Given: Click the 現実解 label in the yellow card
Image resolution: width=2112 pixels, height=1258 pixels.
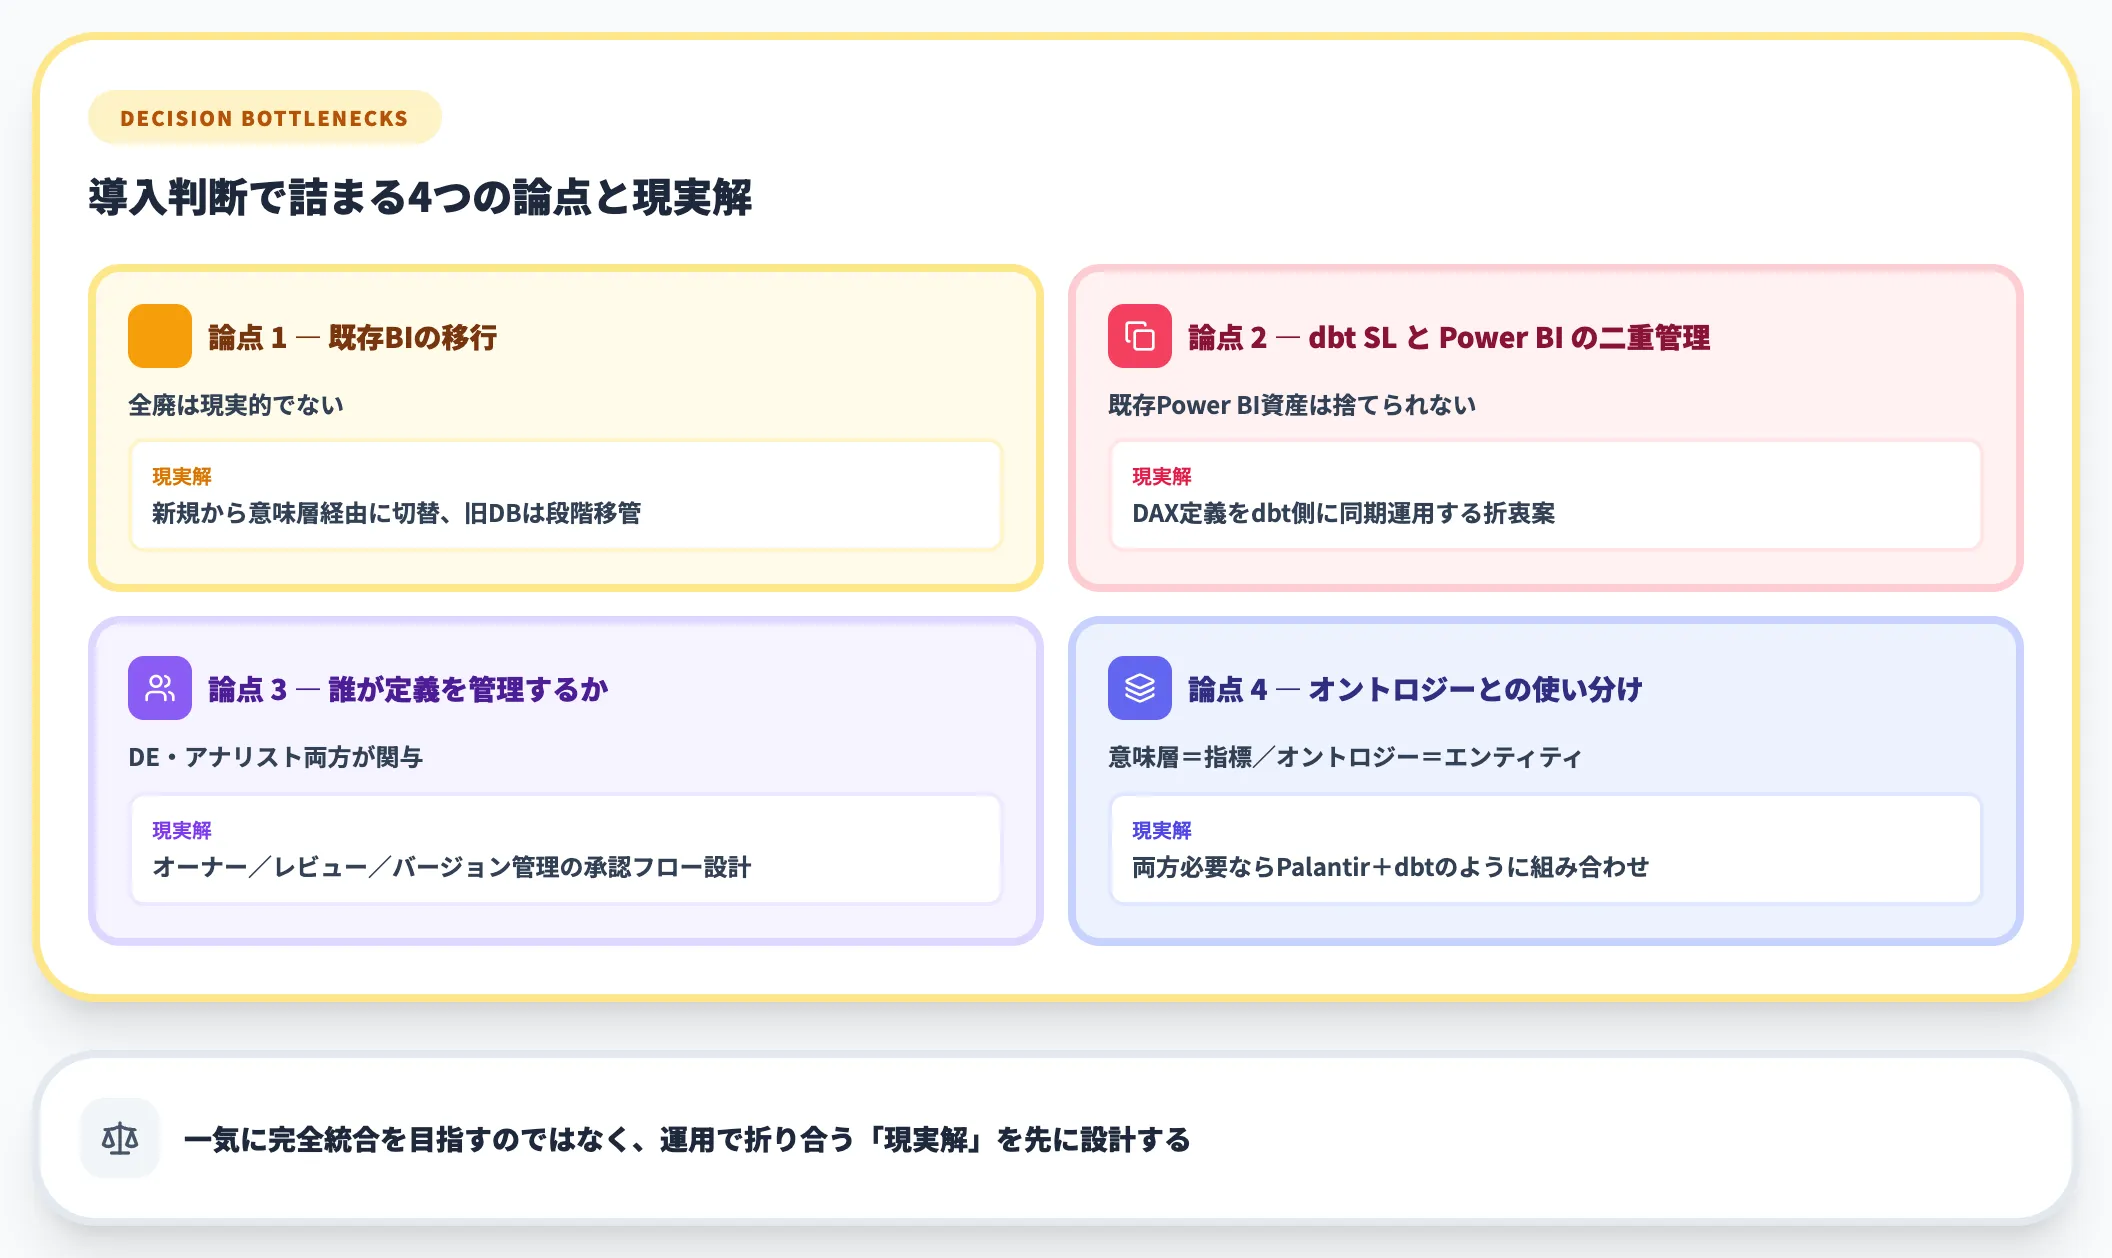Looking at the screenshot, I should click(x=182, y=477).
